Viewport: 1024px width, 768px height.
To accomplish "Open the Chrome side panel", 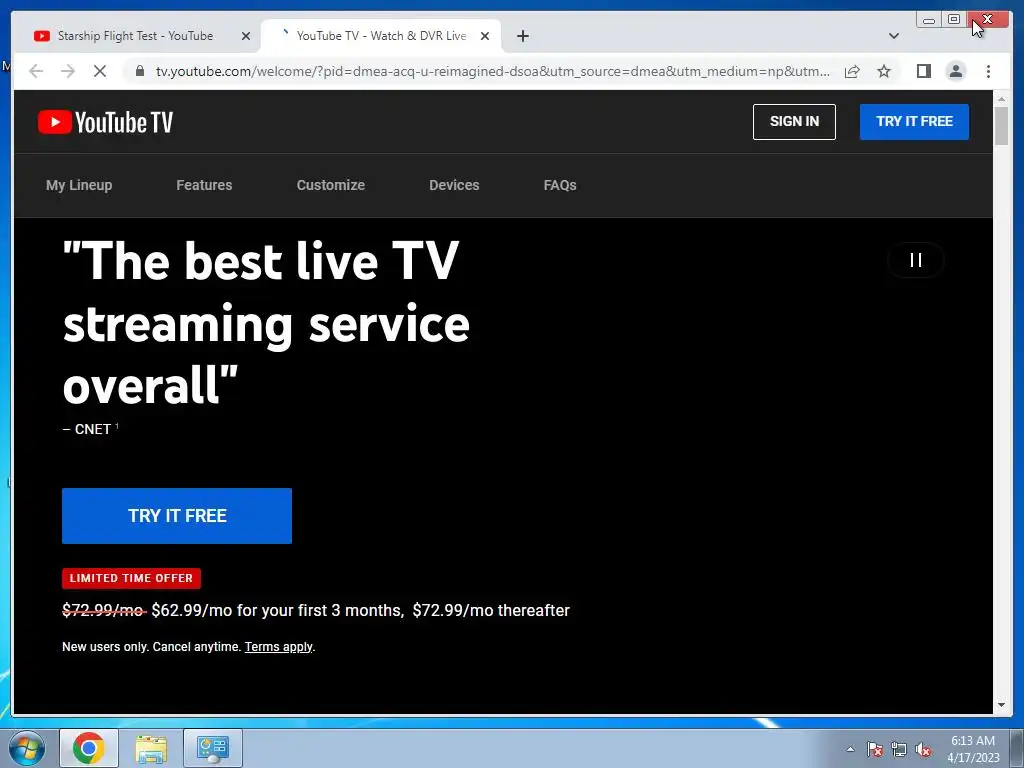I will (x=923, y=71).
